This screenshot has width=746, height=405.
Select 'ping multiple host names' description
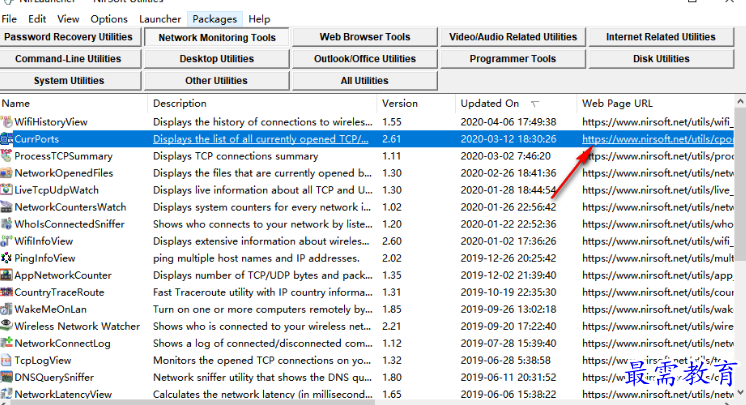(x=256, y=258)
